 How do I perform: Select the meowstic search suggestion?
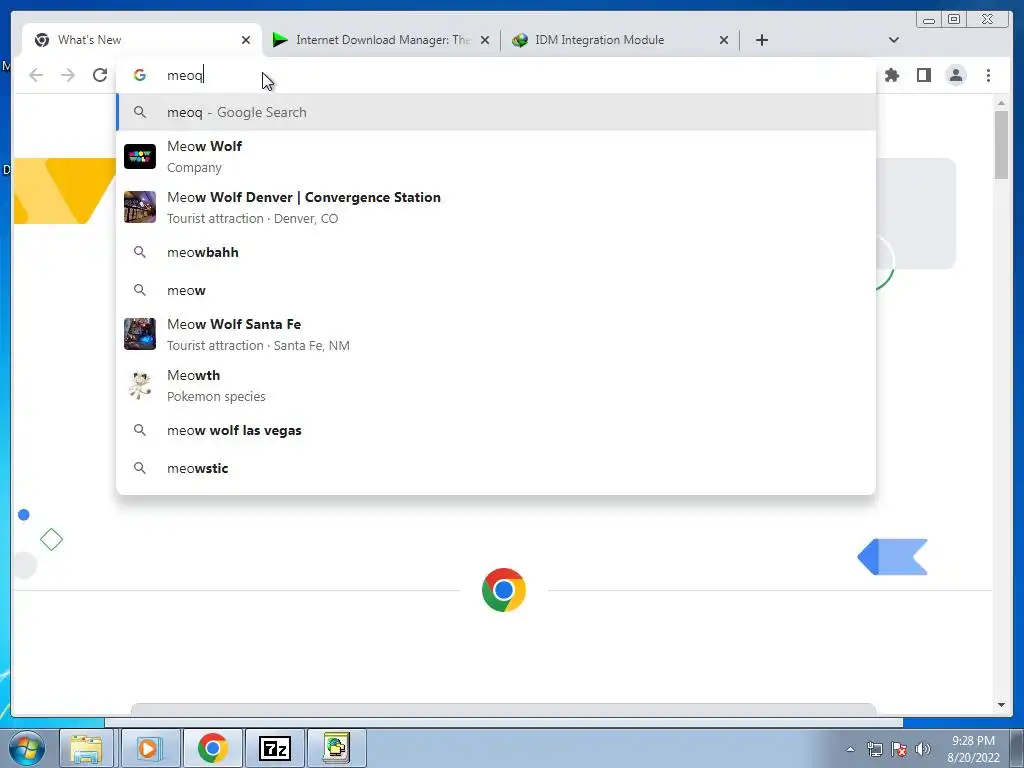(496, 468)
